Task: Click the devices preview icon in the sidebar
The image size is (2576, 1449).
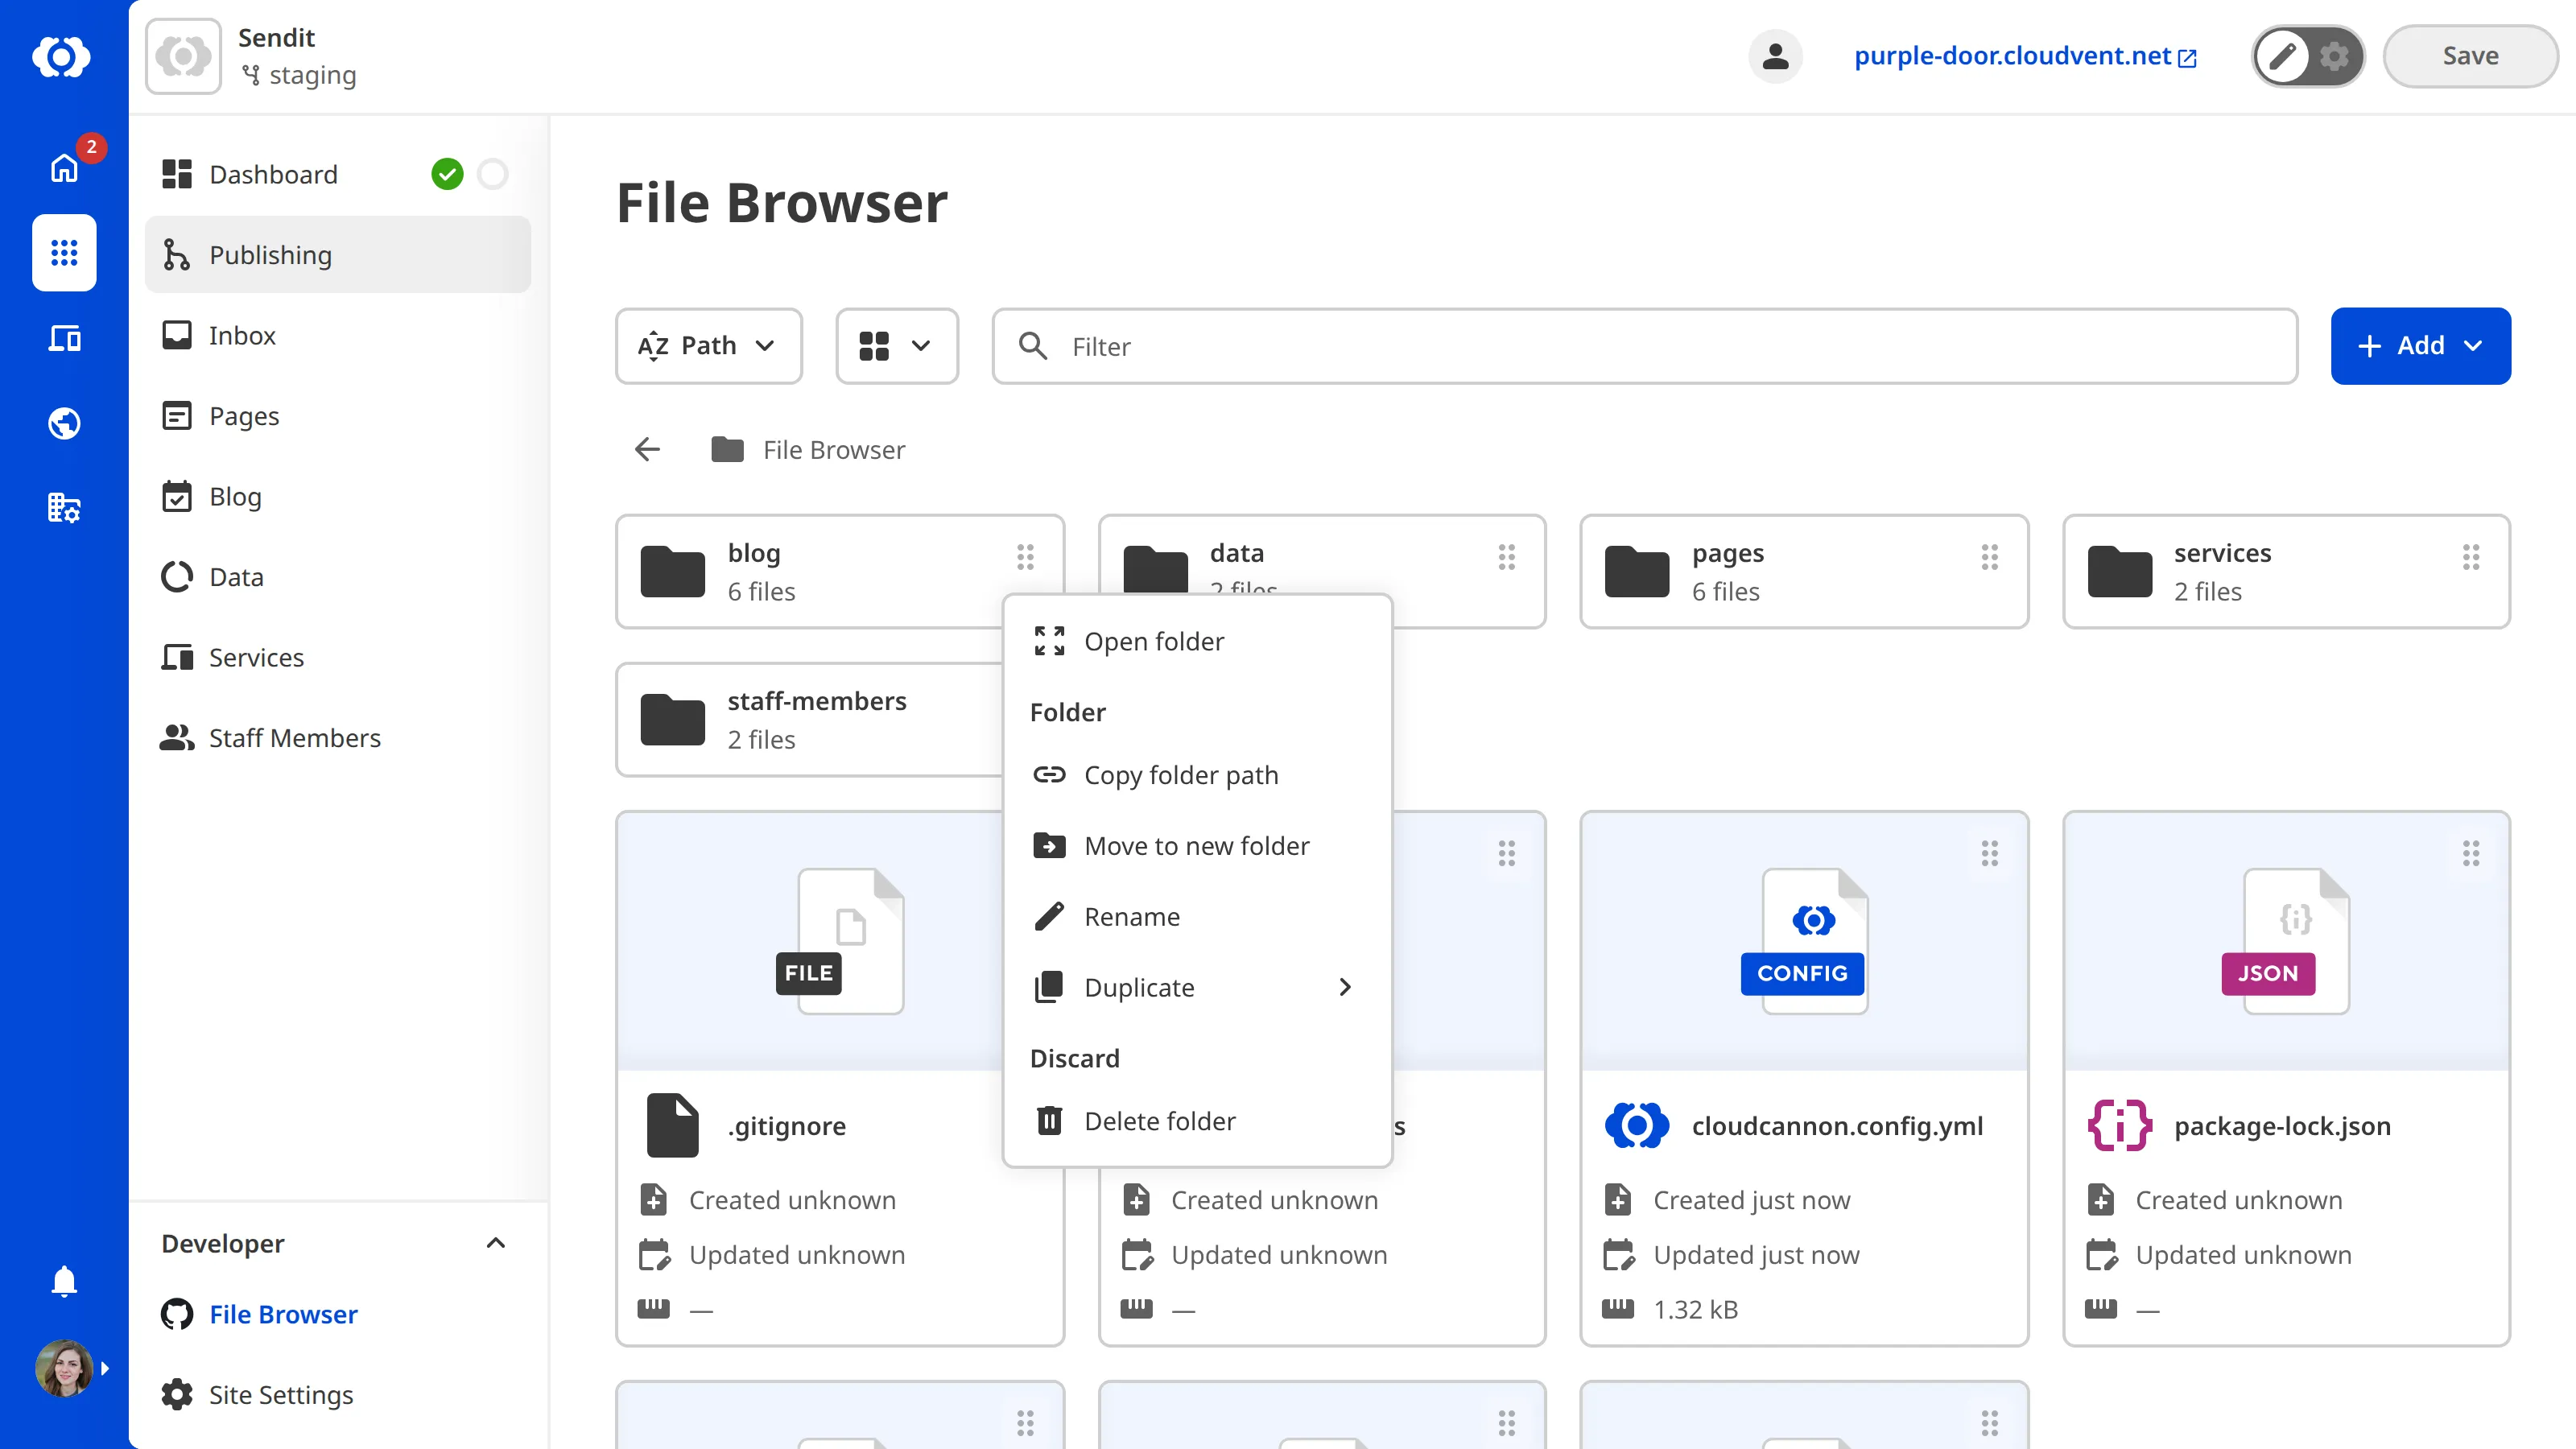Action: [63, 338]
